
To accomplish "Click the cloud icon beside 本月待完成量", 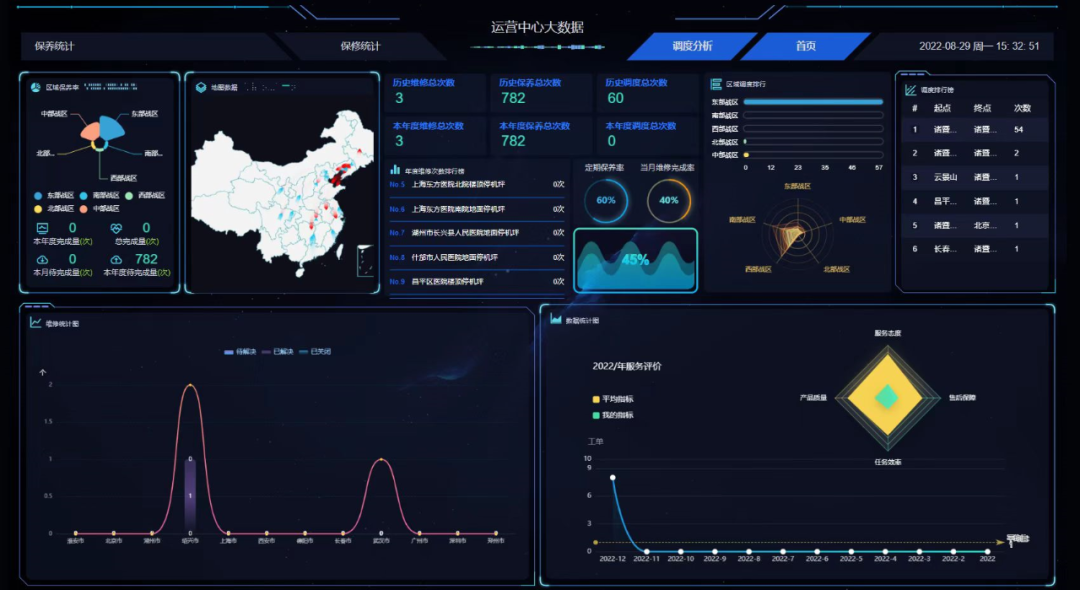I will click(41, 259).
